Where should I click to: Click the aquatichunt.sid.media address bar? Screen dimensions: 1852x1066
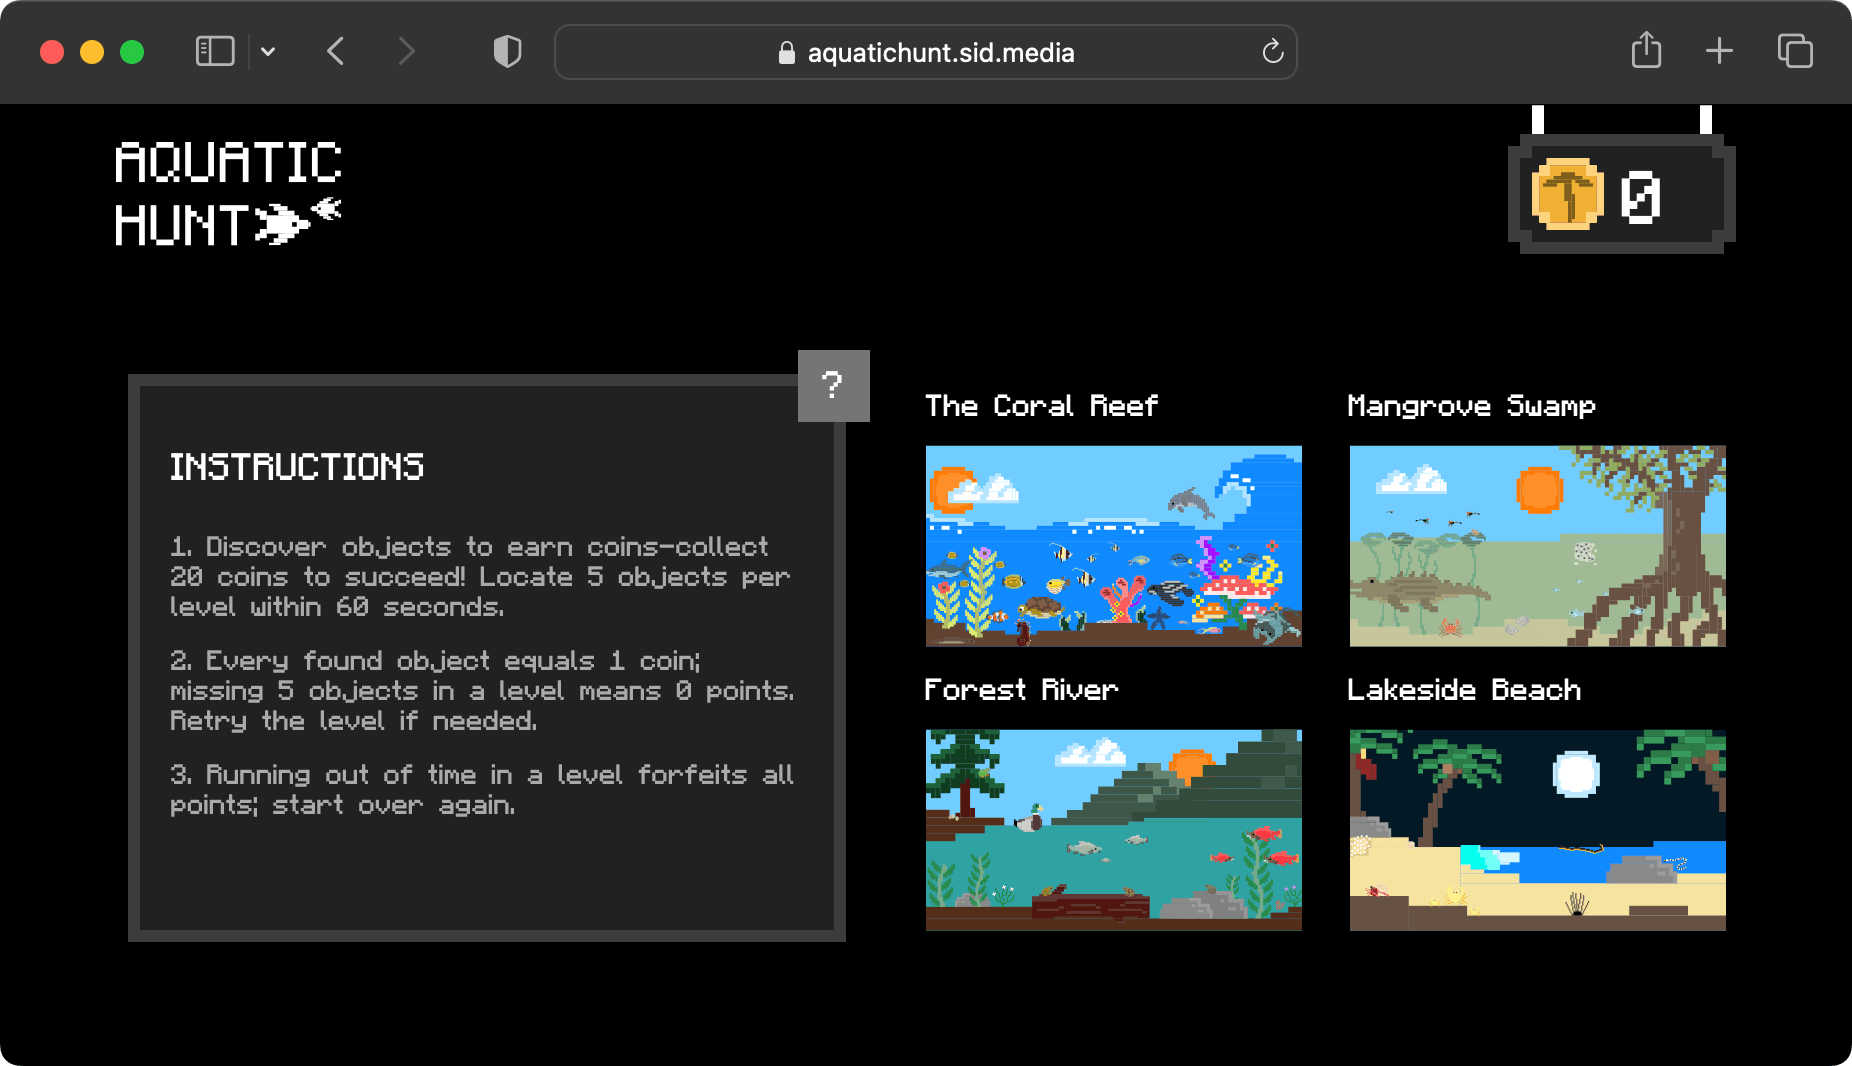coord(925,52)
